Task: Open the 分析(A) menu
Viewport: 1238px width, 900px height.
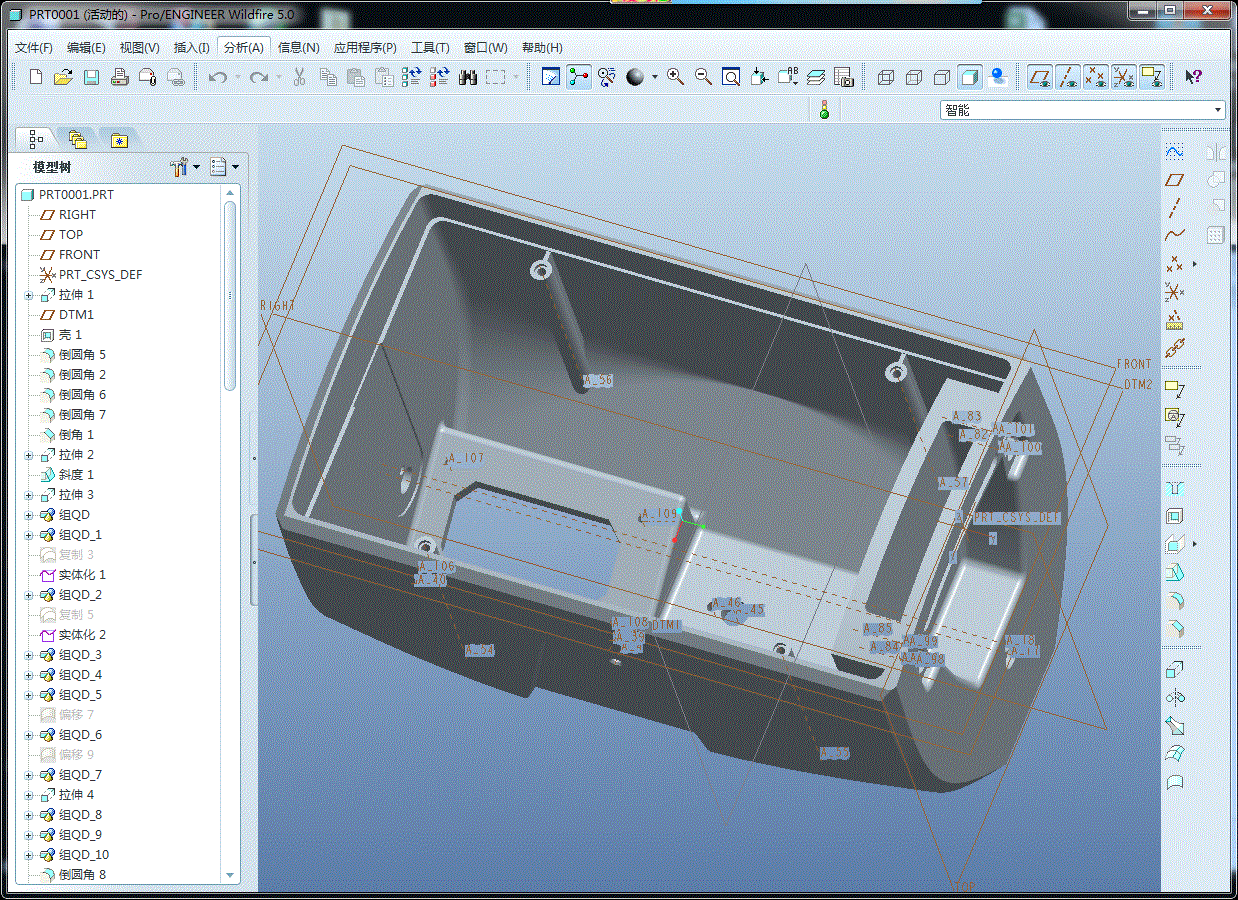Action: click(244, 47)
